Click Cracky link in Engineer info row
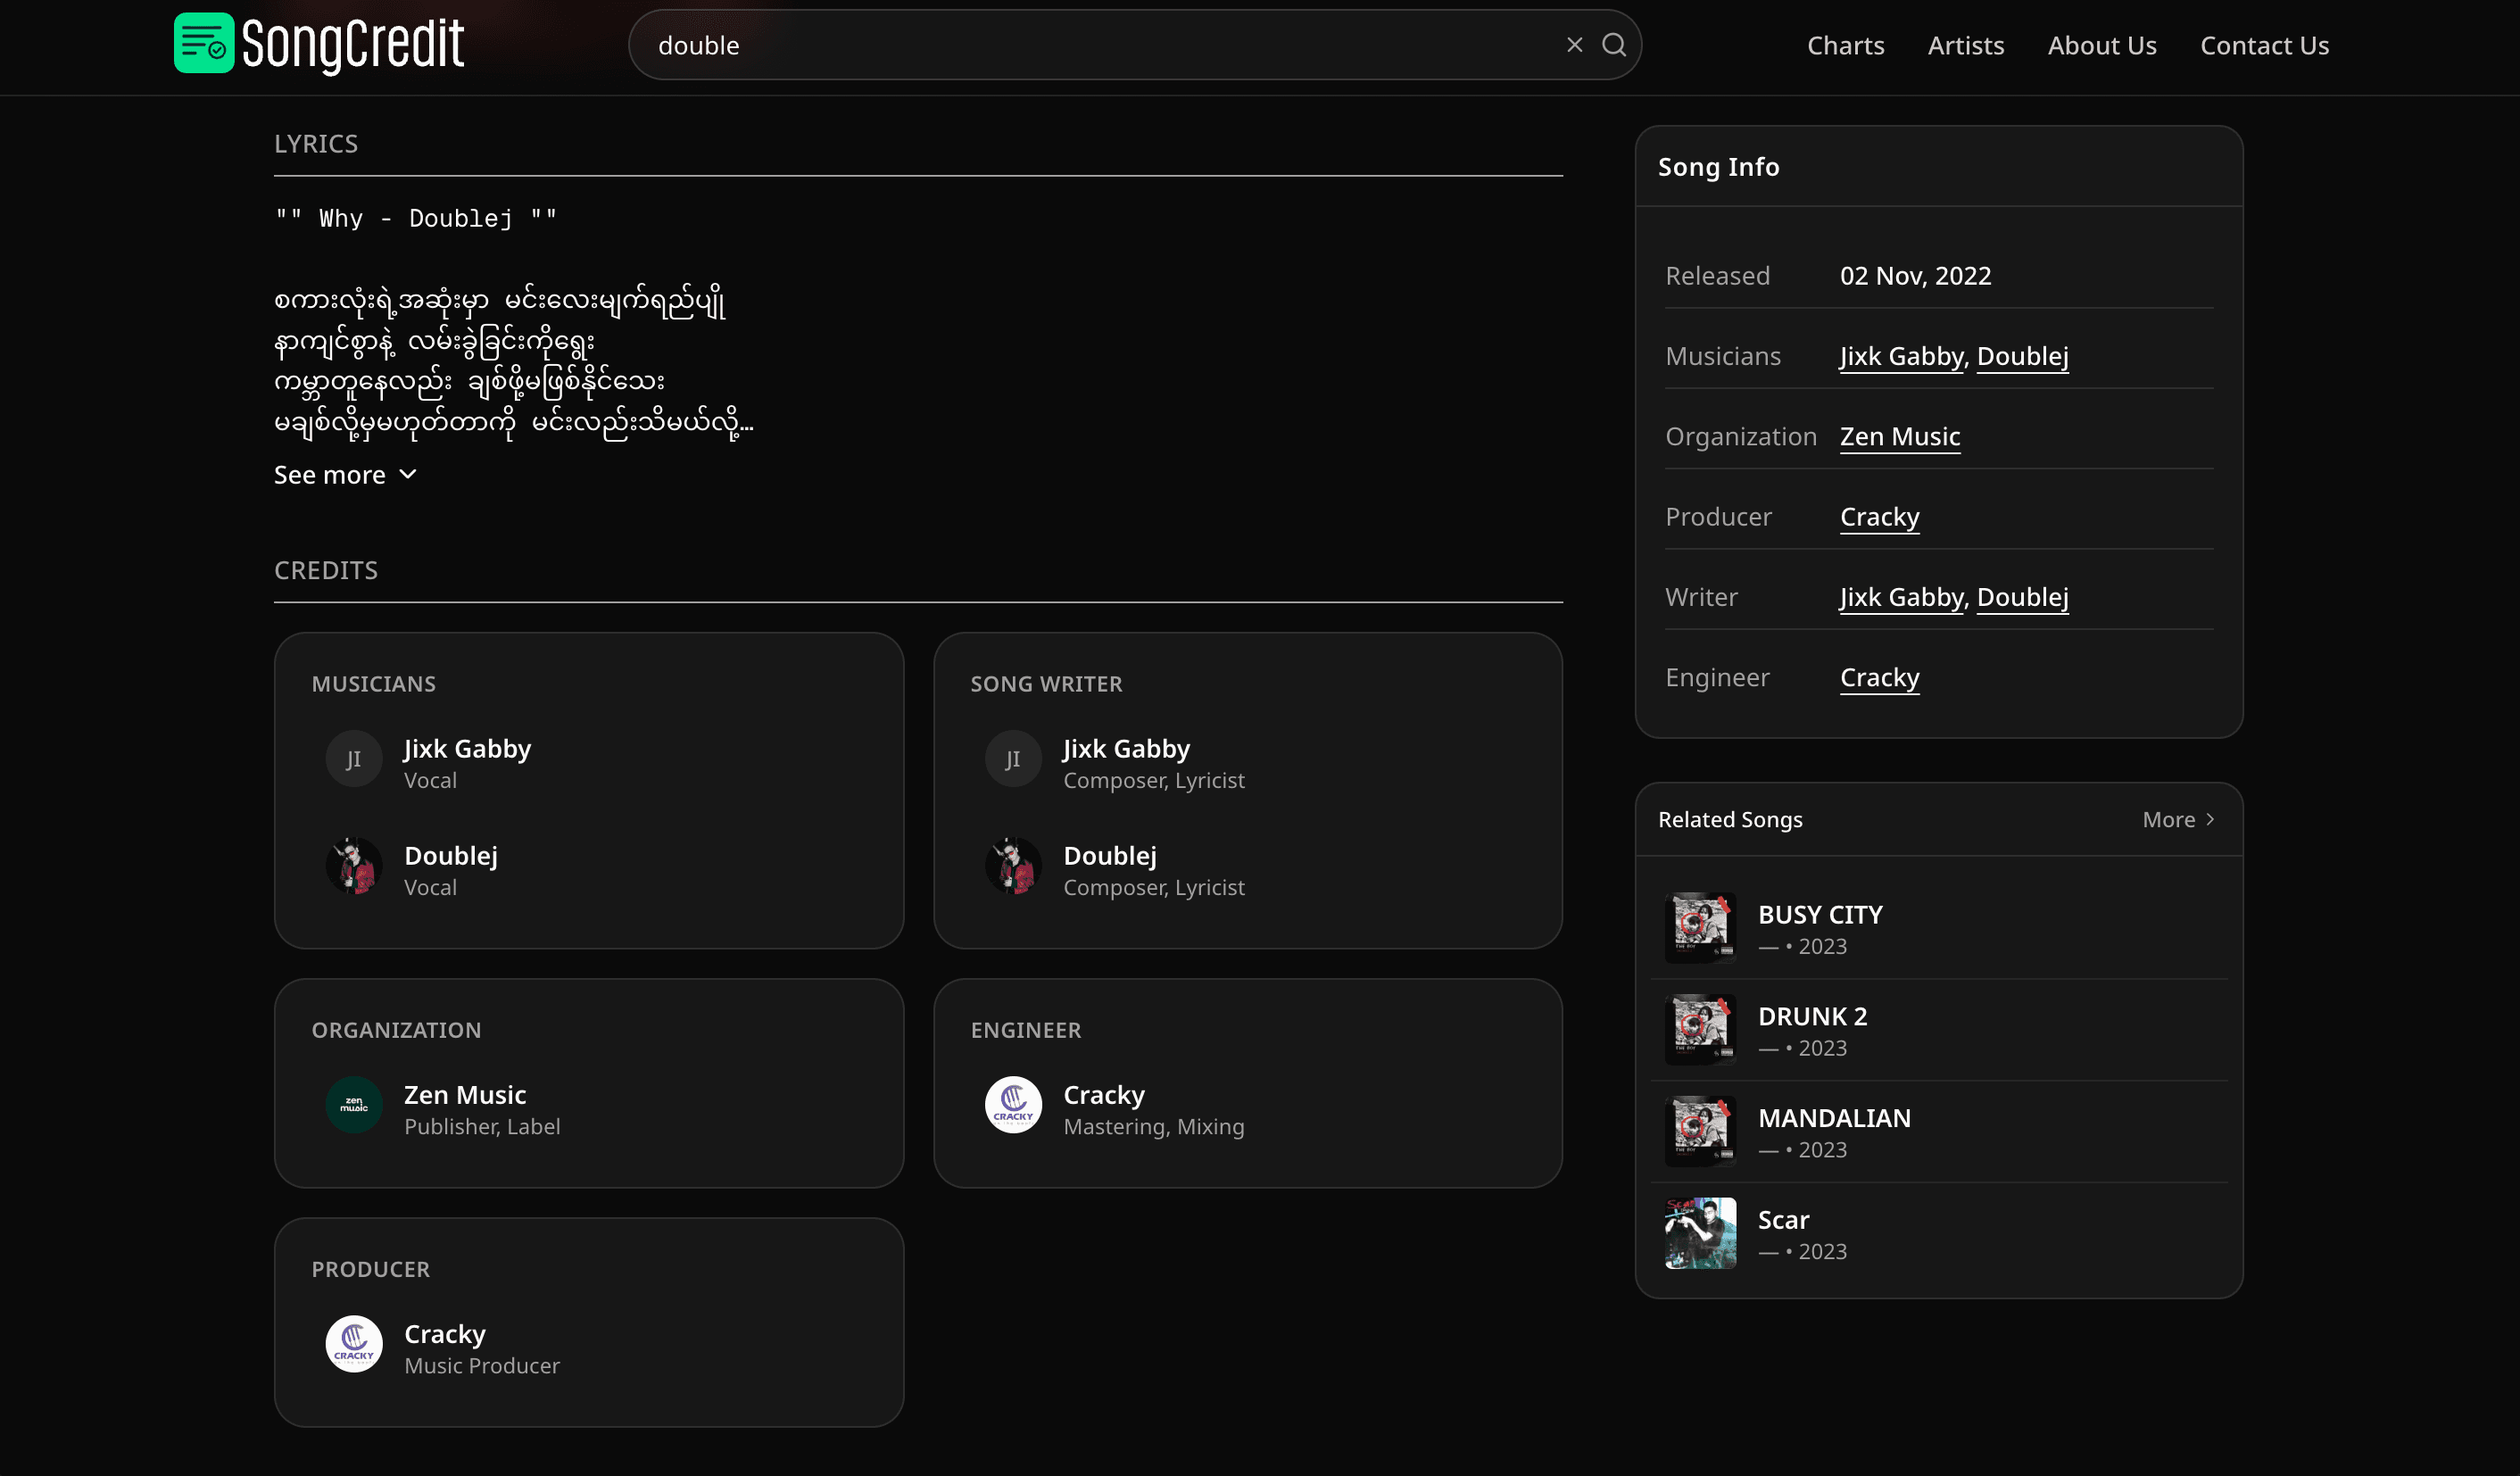2520x1476 pixels. pyautogui.click(x=1880, y=677)
